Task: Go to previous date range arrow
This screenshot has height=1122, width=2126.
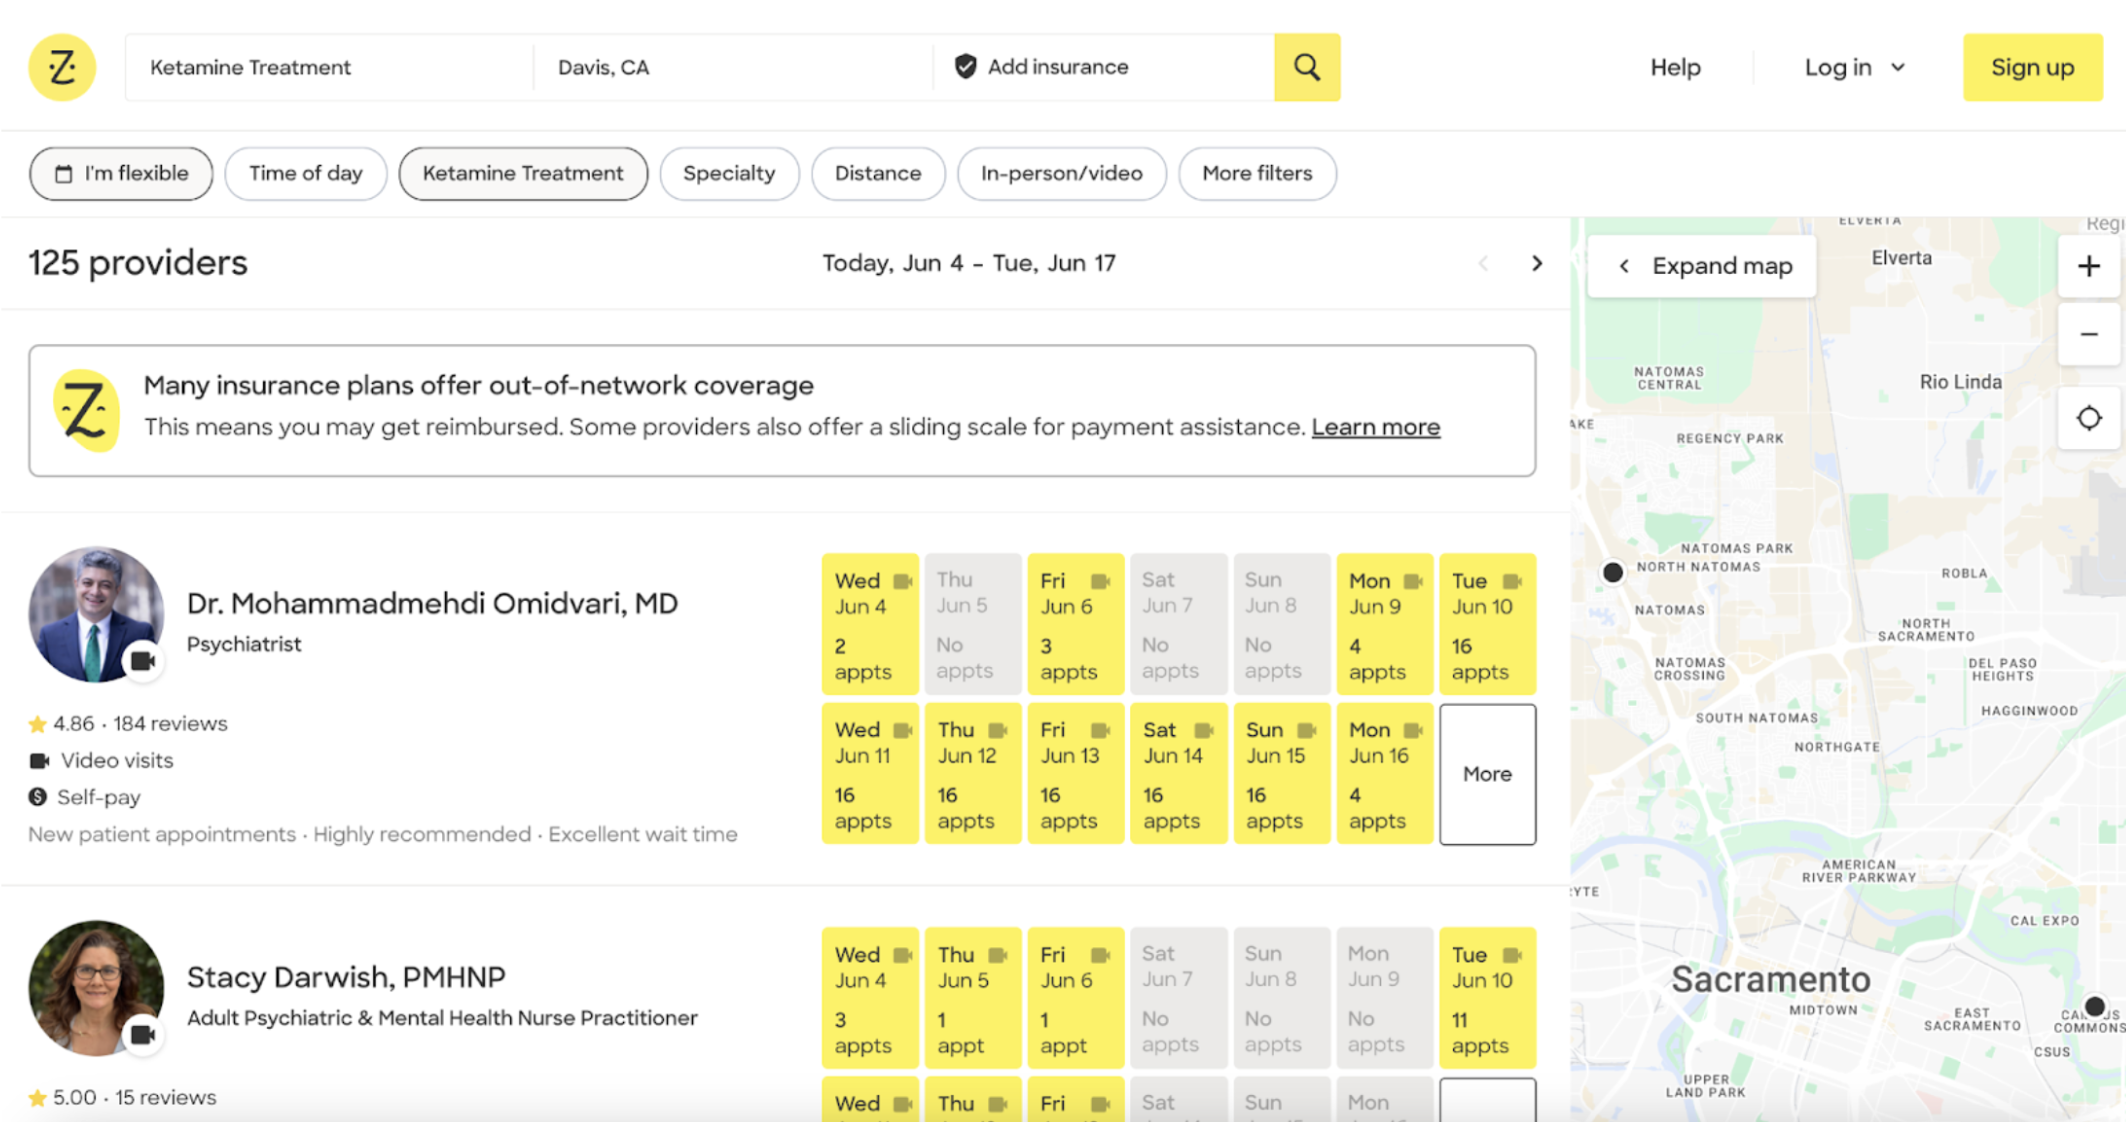Action: tap(1483, 263)
